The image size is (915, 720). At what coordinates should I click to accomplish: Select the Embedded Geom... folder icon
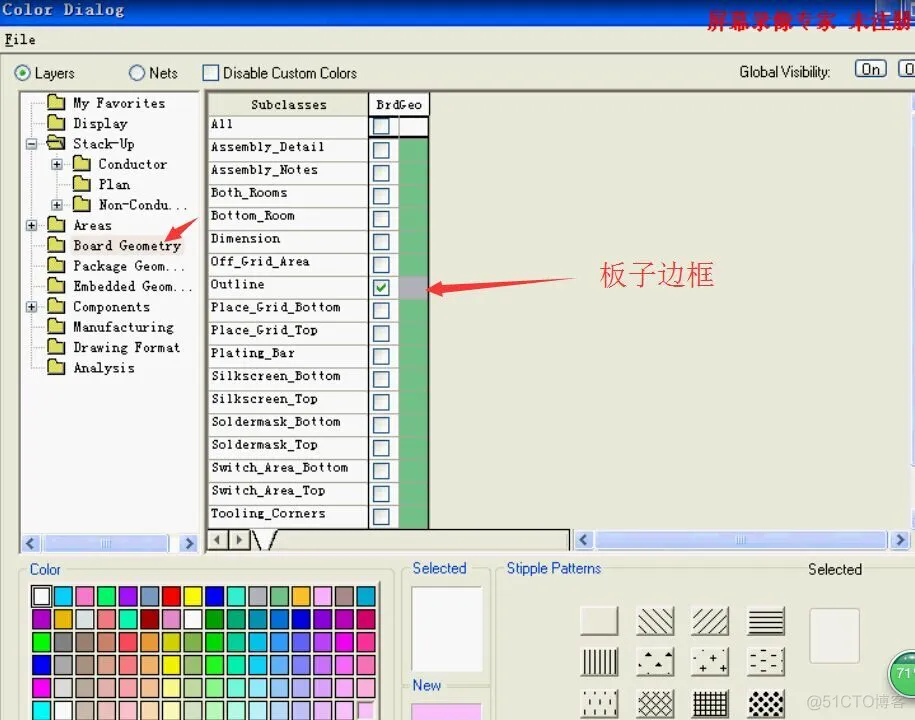click(x=57, y=286)
